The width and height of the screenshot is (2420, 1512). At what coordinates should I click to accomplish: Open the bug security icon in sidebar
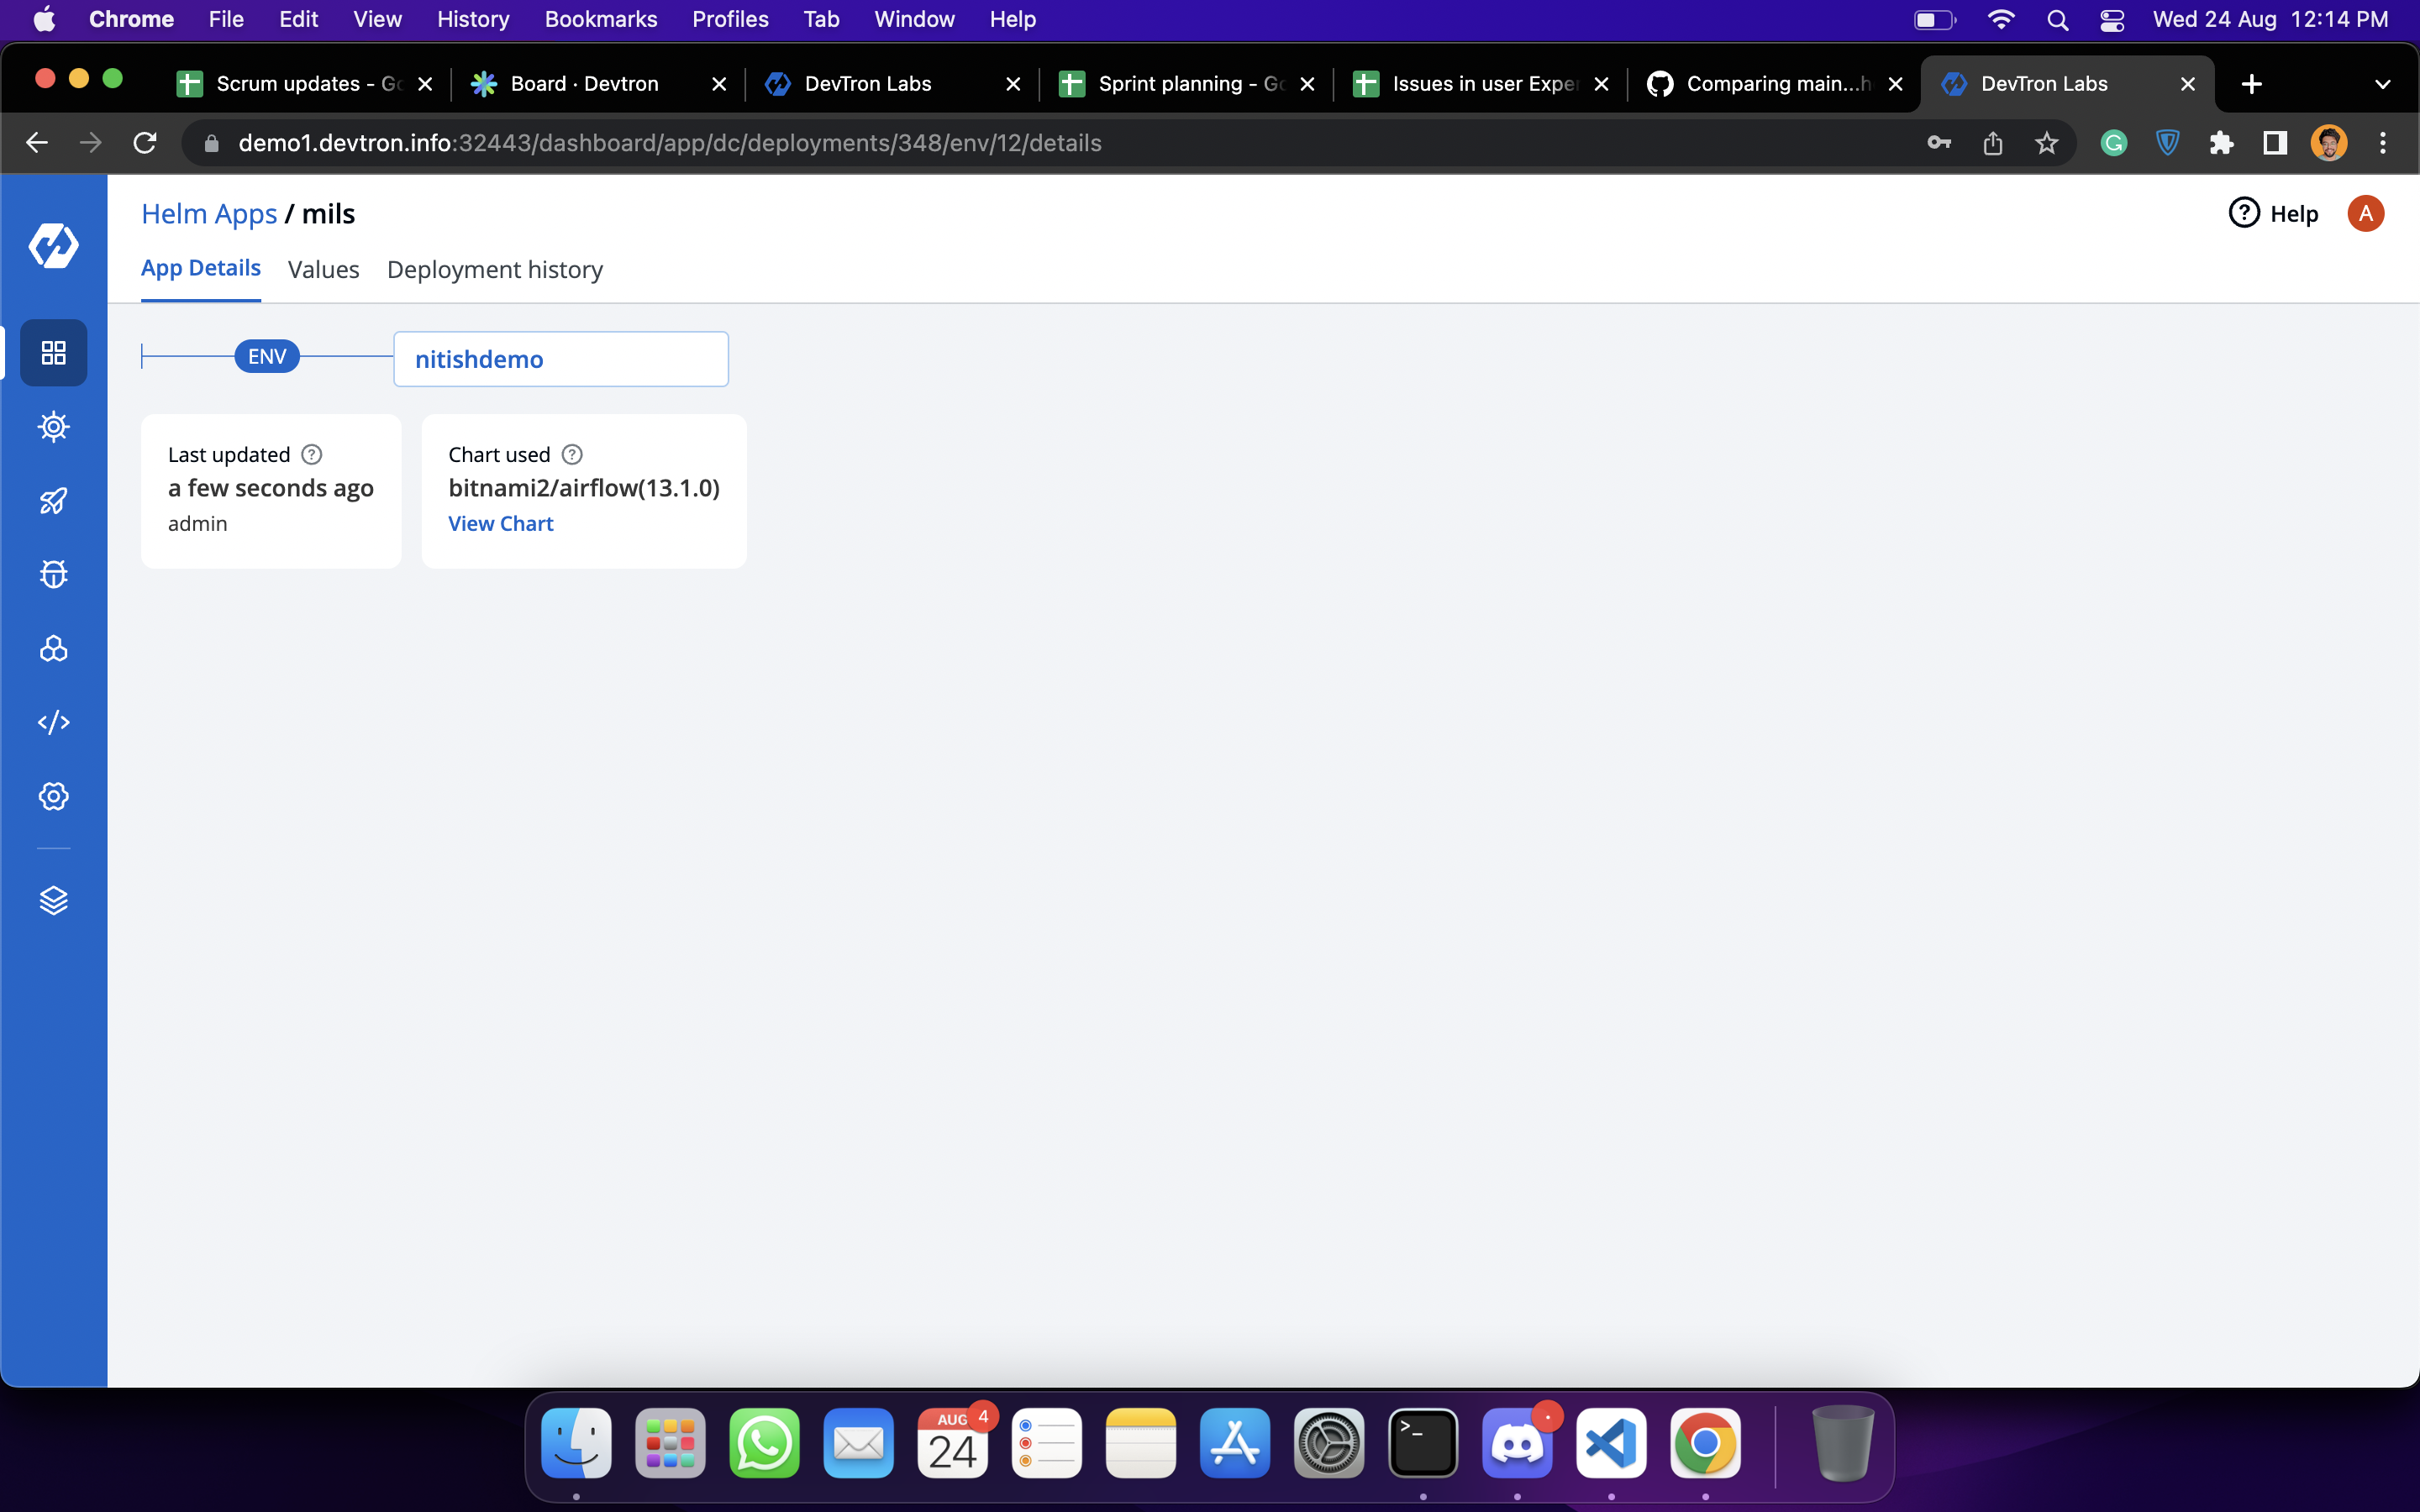click(x=53, y=574)
